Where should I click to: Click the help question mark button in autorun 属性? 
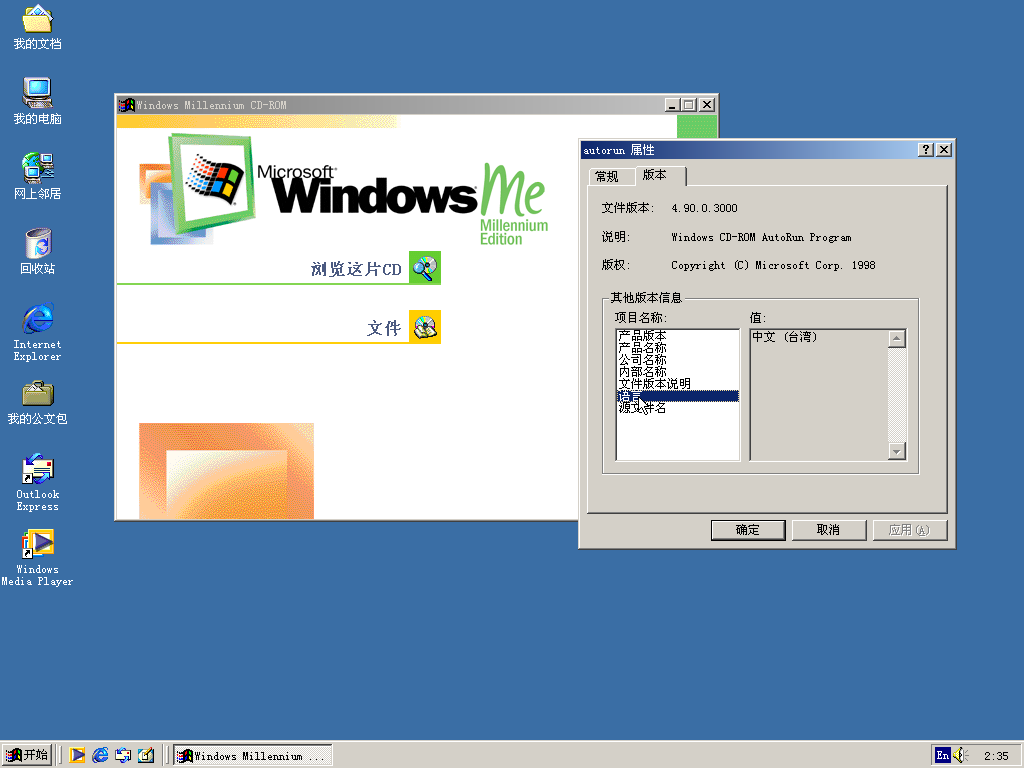[x=925, y=150]
